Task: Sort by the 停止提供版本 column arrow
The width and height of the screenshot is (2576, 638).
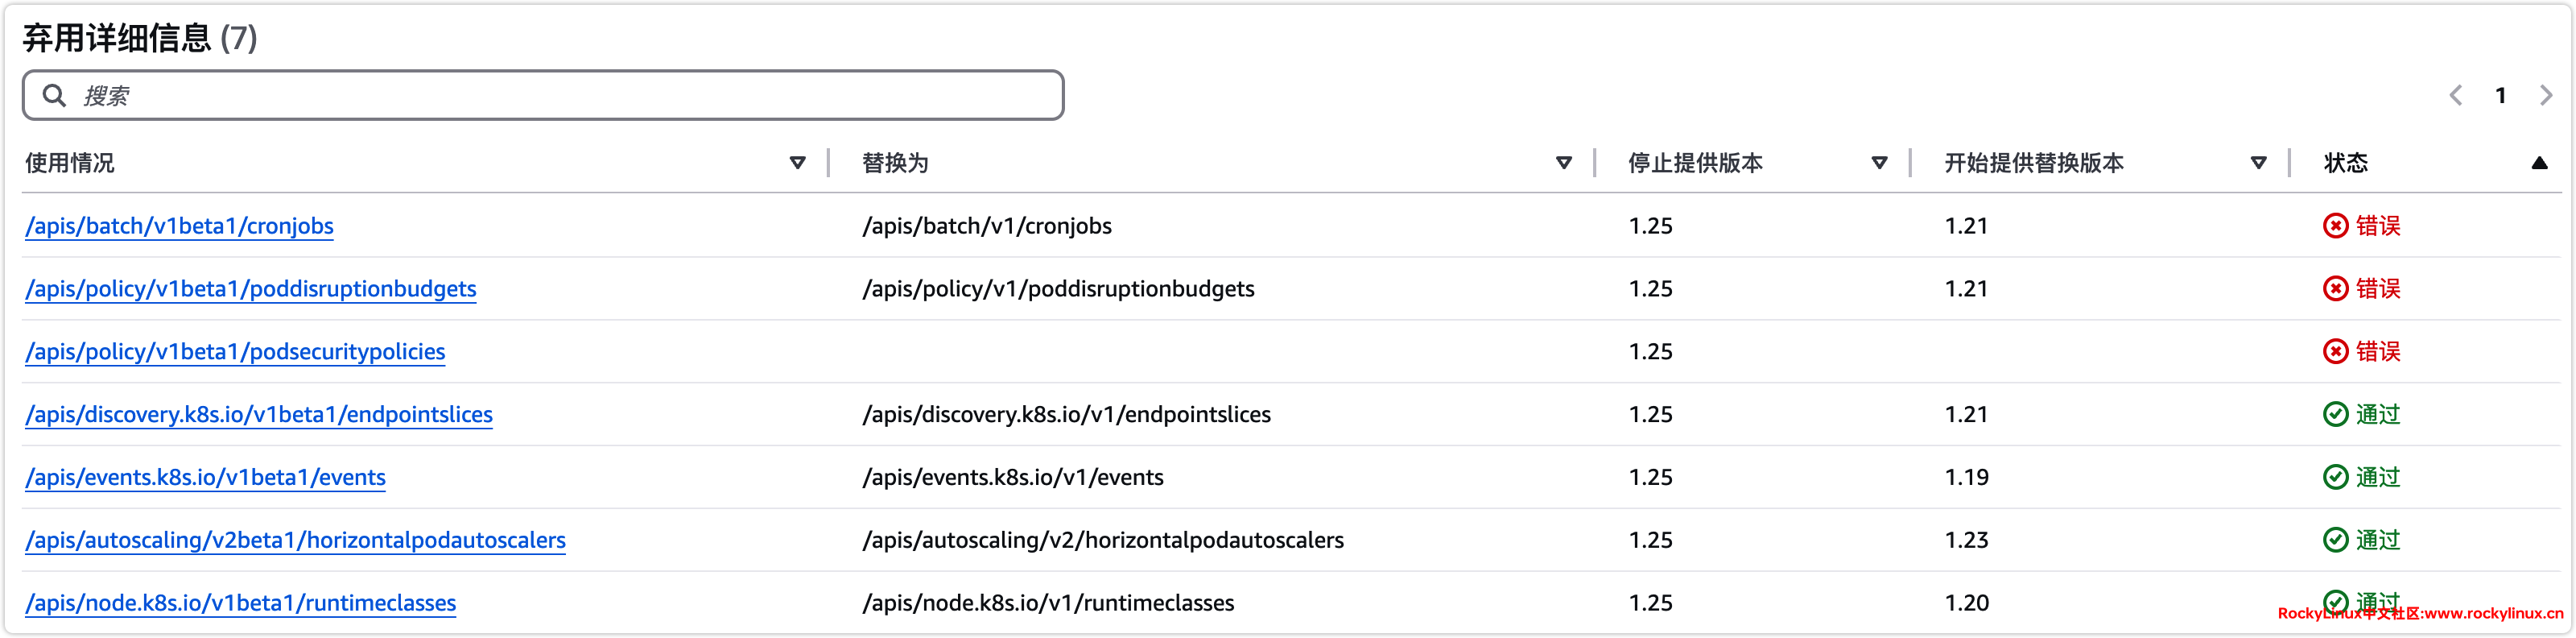Action: pos(1879,163)
